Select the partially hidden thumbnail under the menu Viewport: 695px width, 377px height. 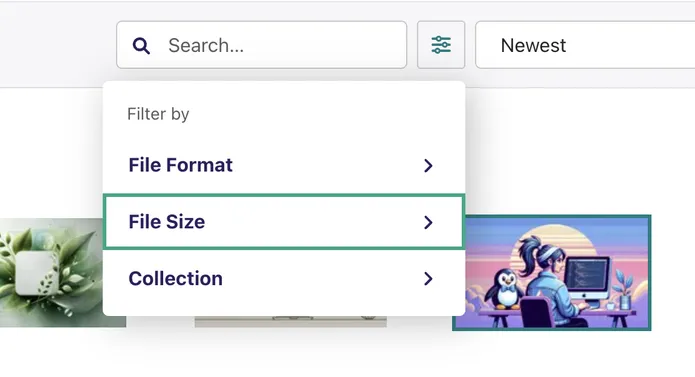point(290,322)
